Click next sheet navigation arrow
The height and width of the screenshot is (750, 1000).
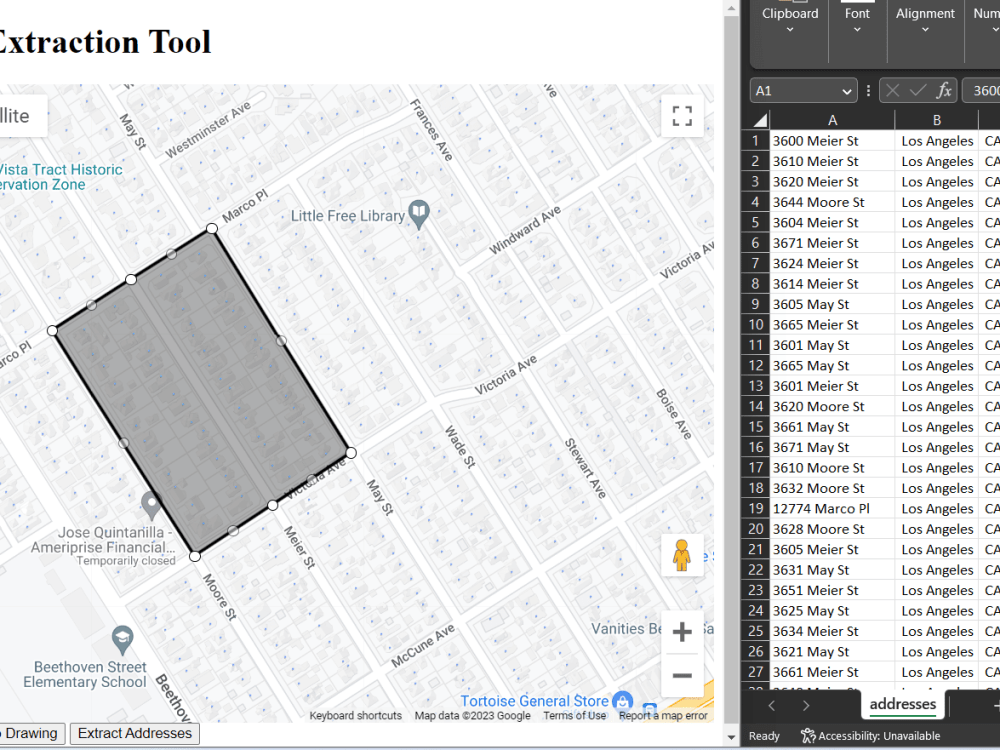click(x=805, y=705)
